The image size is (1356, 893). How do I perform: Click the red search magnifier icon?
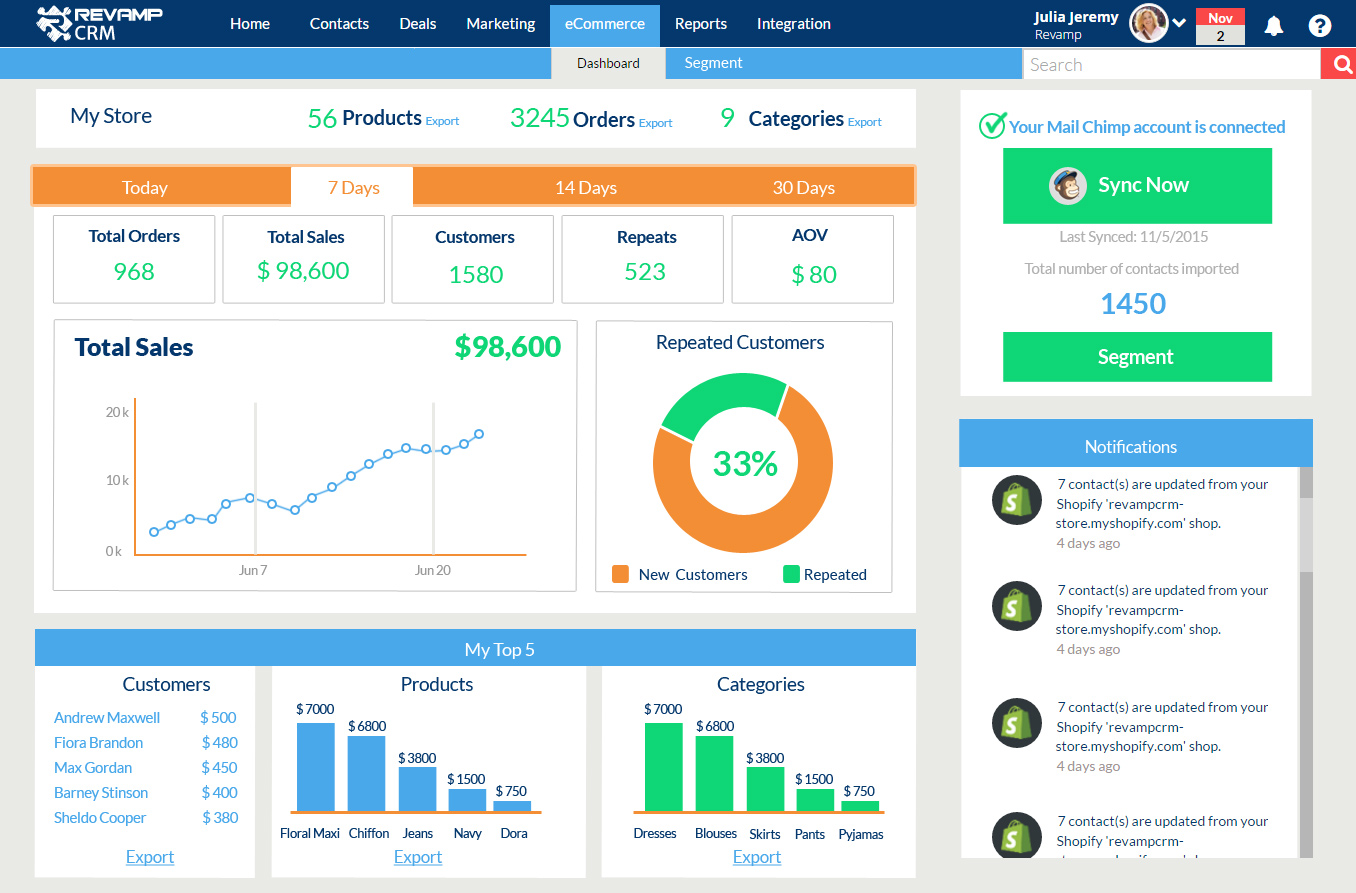pyautogui.click(x=1340, y=63)
